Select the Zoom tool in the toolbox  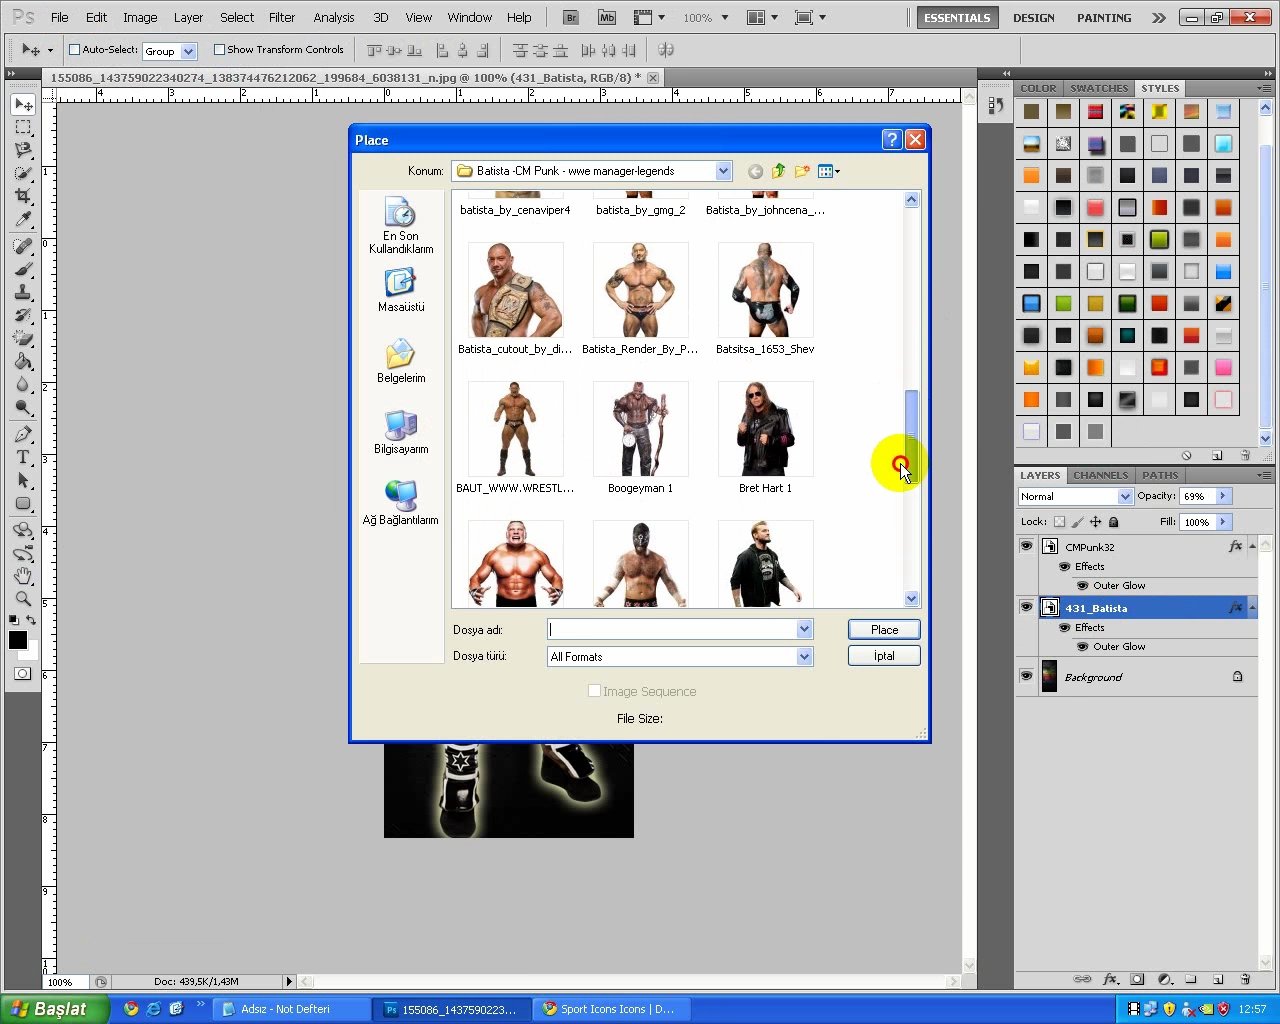pos(23,599)
